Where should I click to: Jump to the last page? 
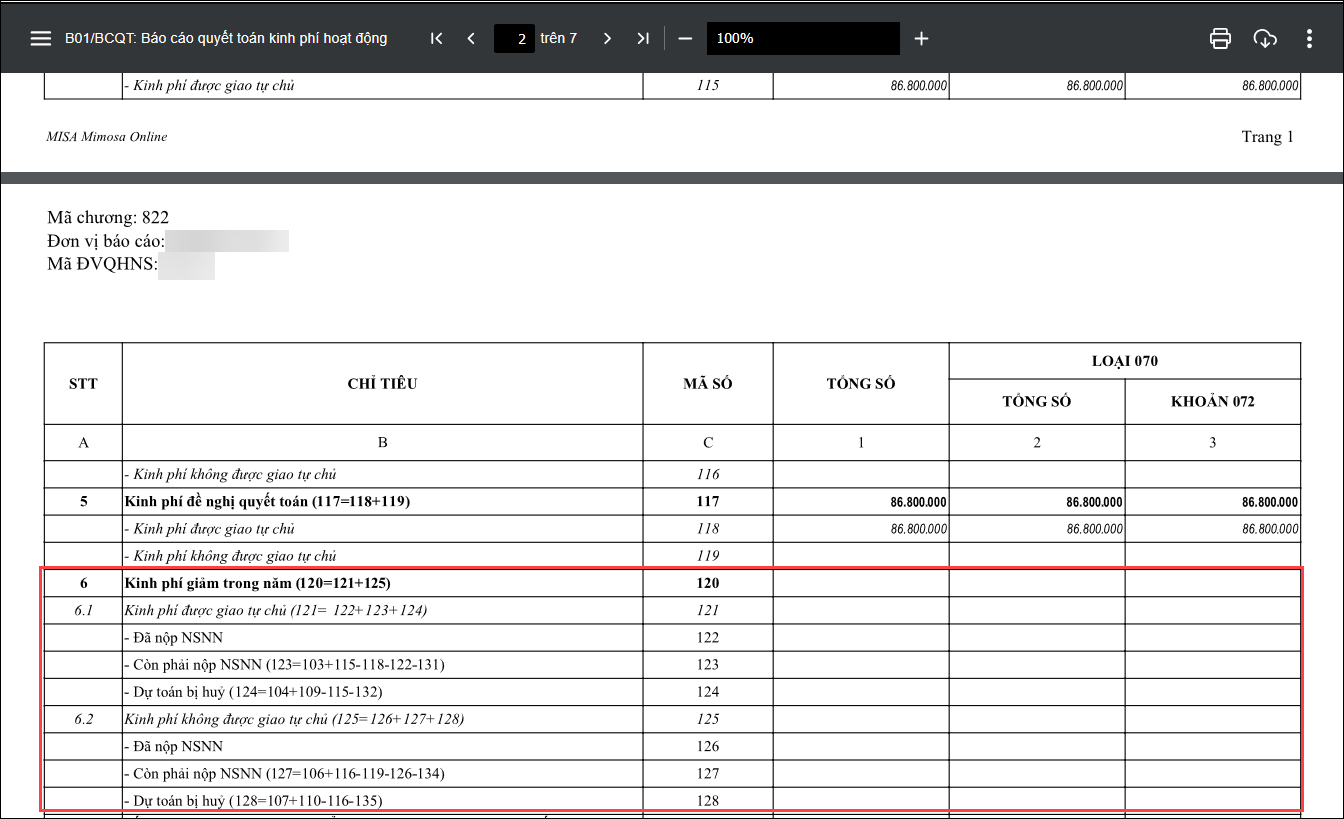pyautogui.click(x=643, y=38)
